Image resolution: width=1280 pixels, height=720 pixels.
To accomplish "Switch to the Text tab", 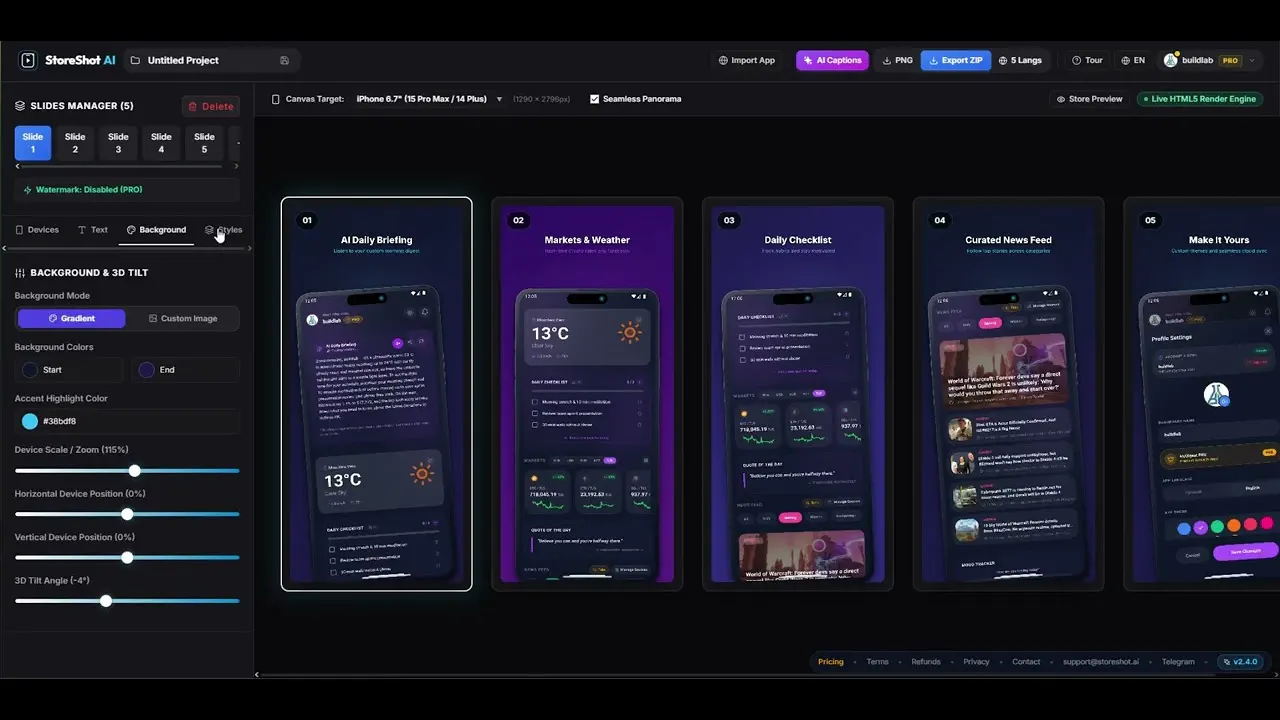I will pos(93,230).
